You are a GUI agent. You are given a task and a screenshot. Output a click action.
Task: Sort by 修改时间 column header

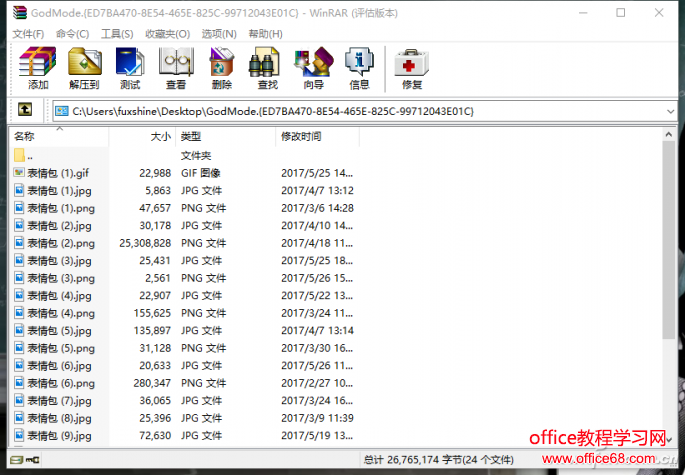[317, 136]
